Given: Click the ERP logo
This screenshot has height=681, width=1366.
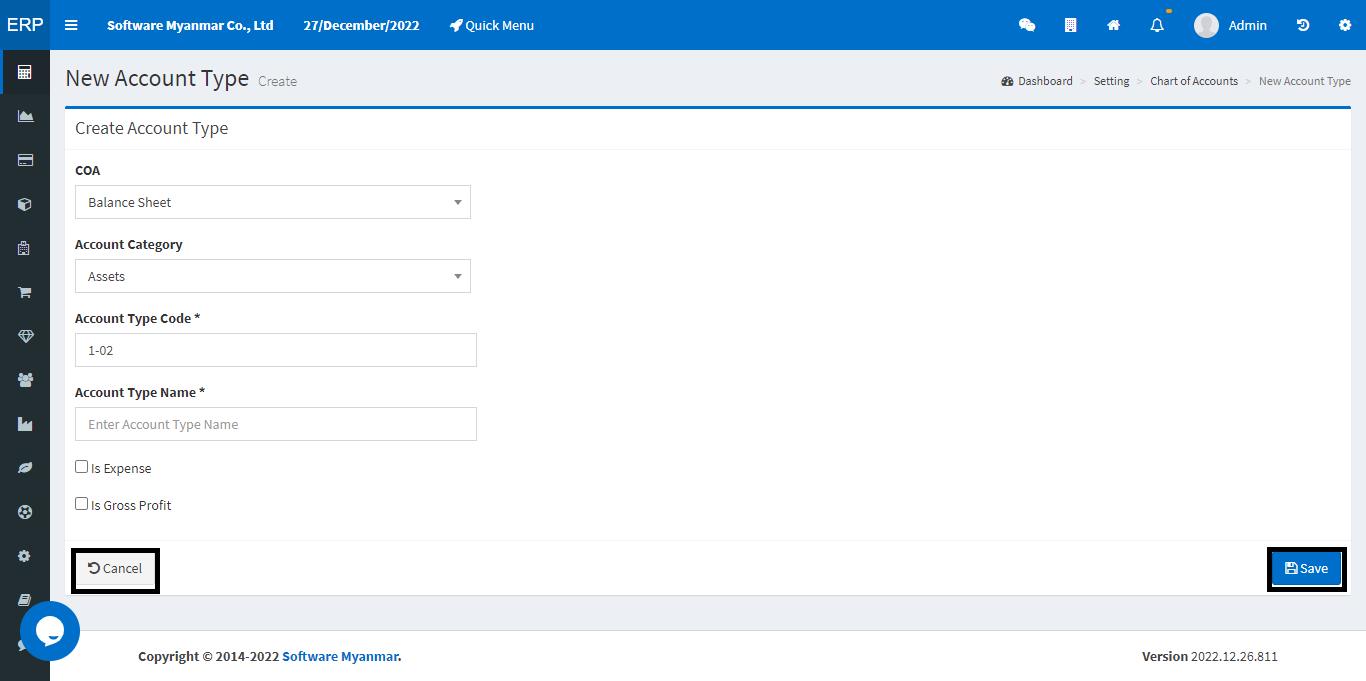Looking at the screenshot, I should [25, 25].
